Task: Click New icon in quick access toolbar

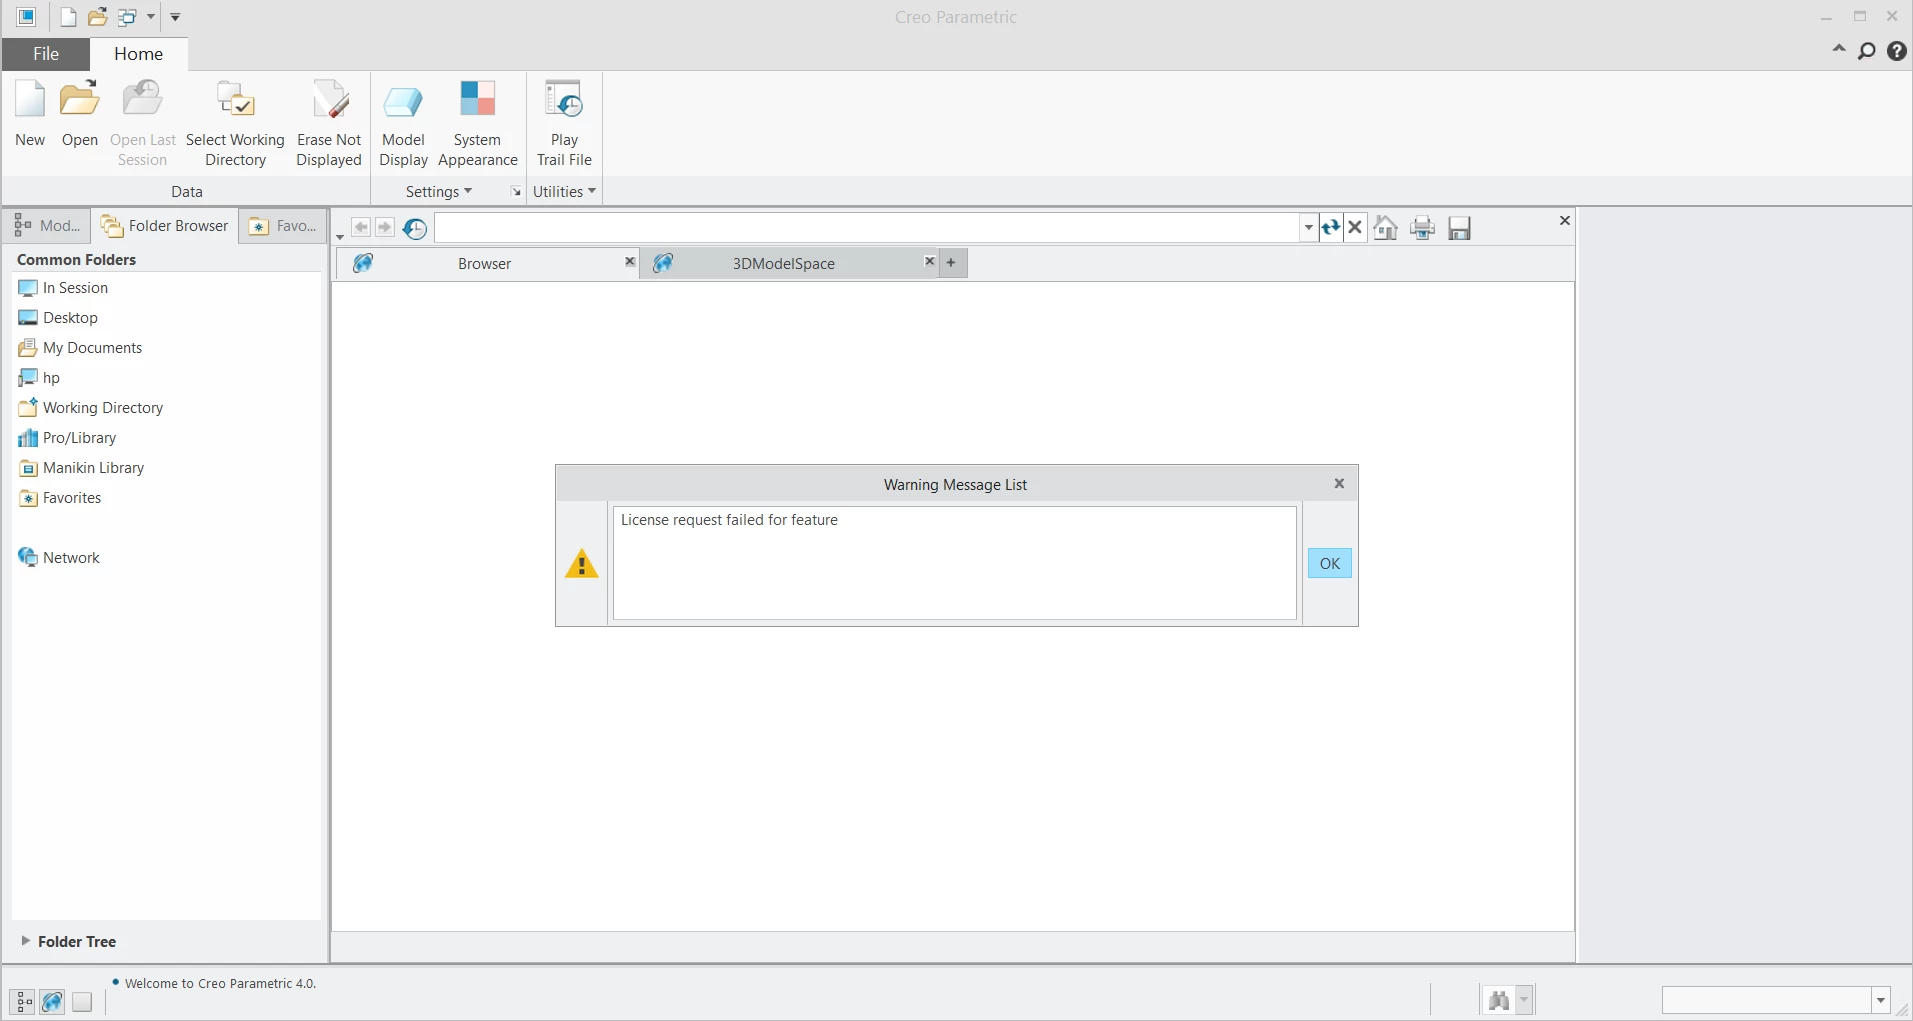Action: click(x=68, y=17)
